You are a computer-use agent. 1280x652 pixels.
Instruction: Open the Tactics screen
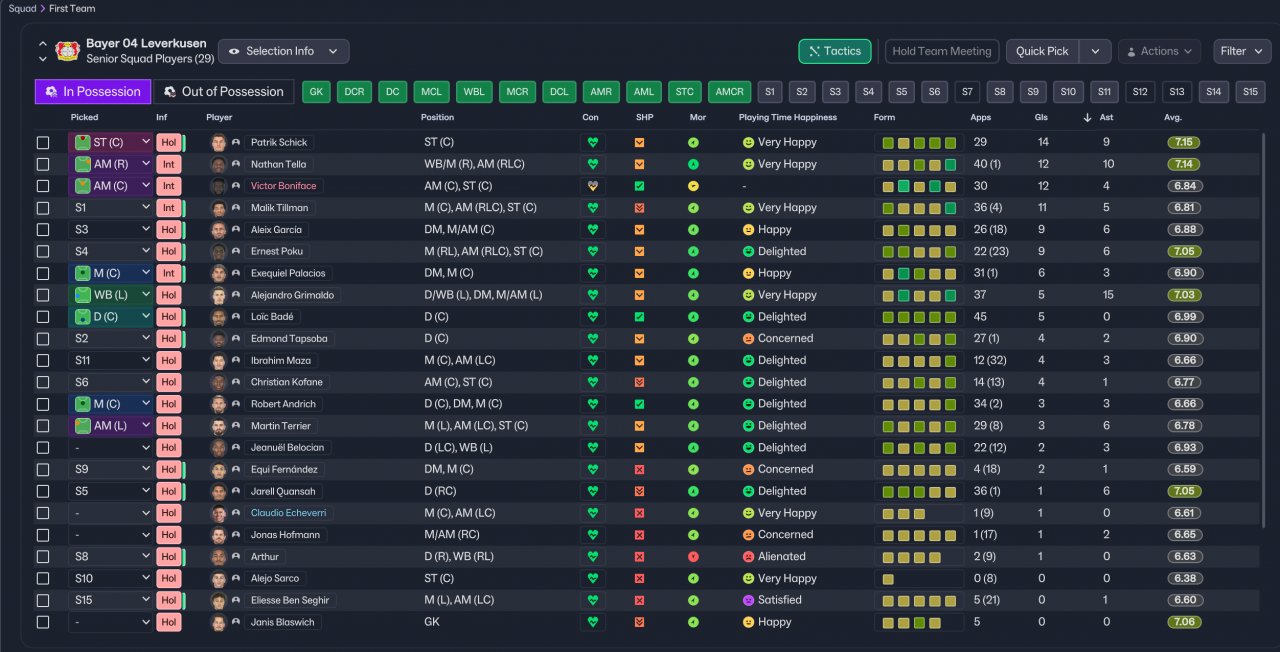click(834, 51)
